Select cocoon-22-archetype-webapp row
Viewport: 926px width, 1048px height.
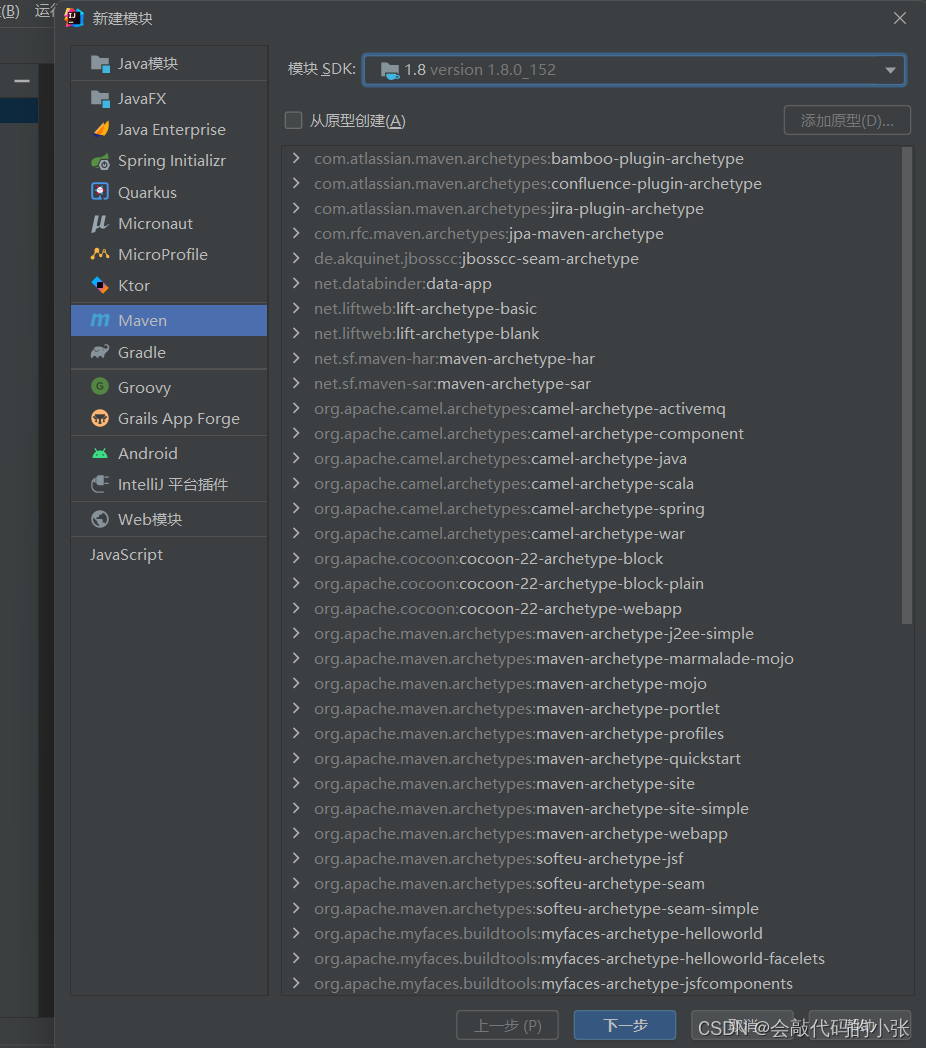click(592, 608)
